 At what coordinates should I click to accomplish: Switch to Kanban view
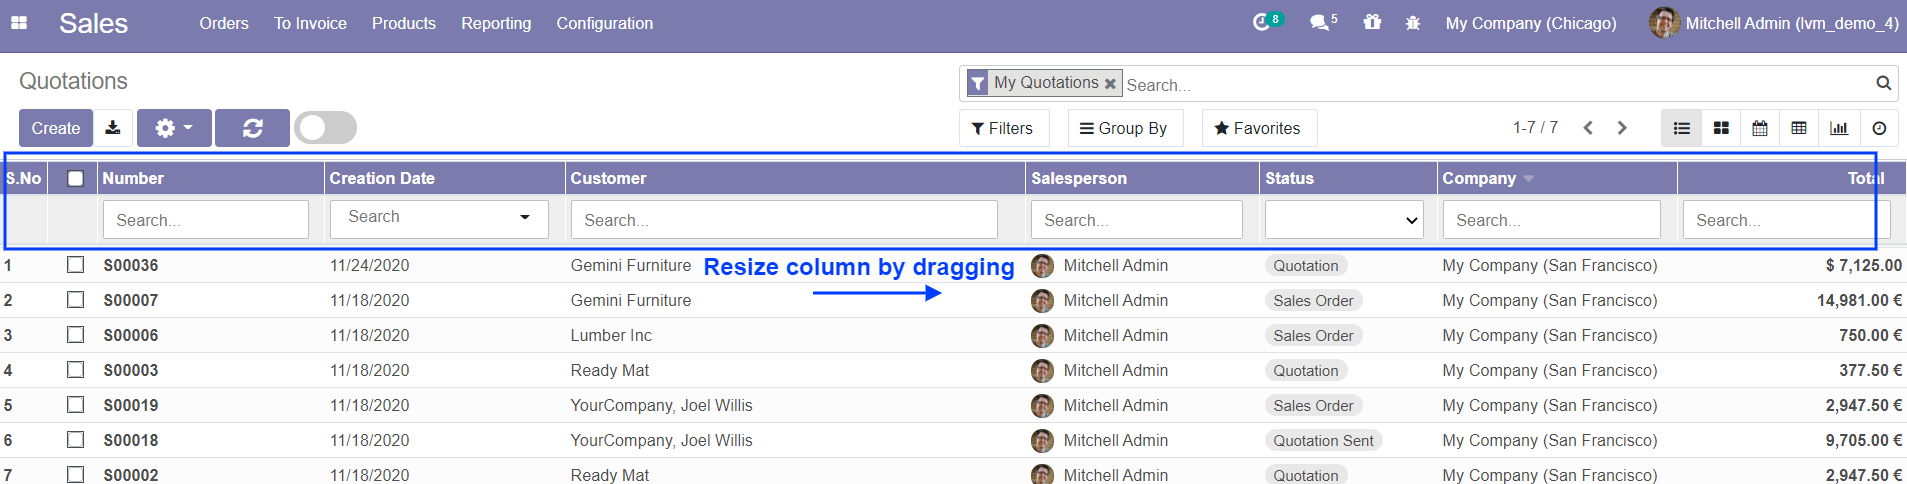click(1721, 128)
